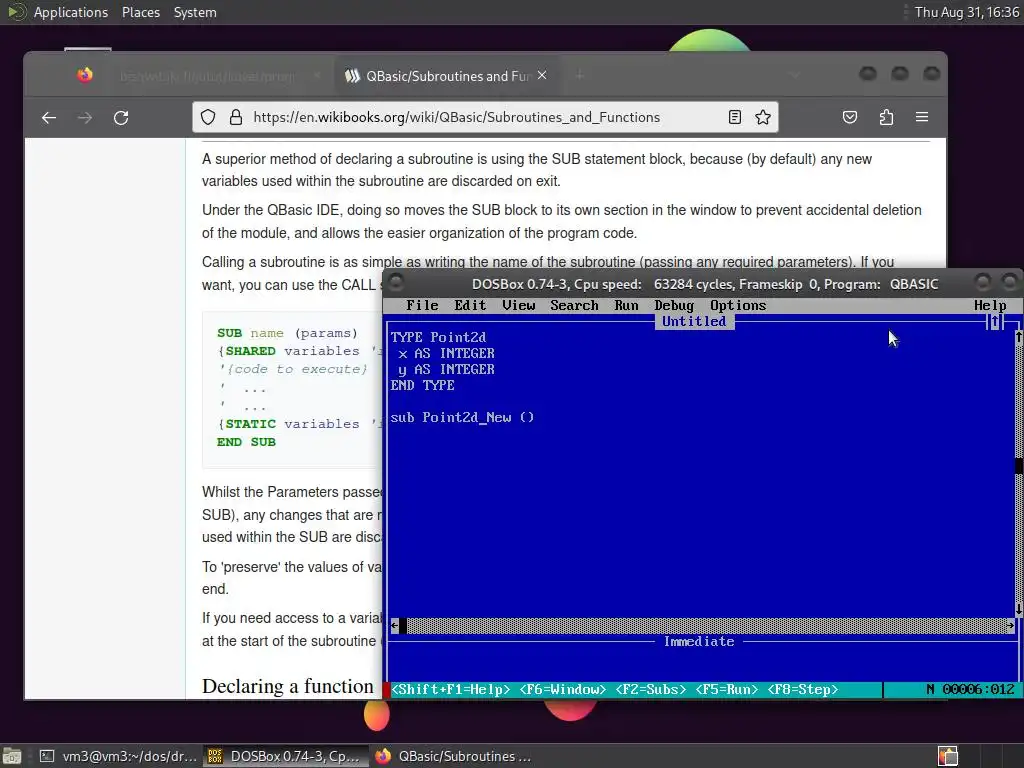Image resolution: width=1024 pixels, height=768 pixels.
Task: Click the Firefox logo in tab bar
Action: [85, 75]
